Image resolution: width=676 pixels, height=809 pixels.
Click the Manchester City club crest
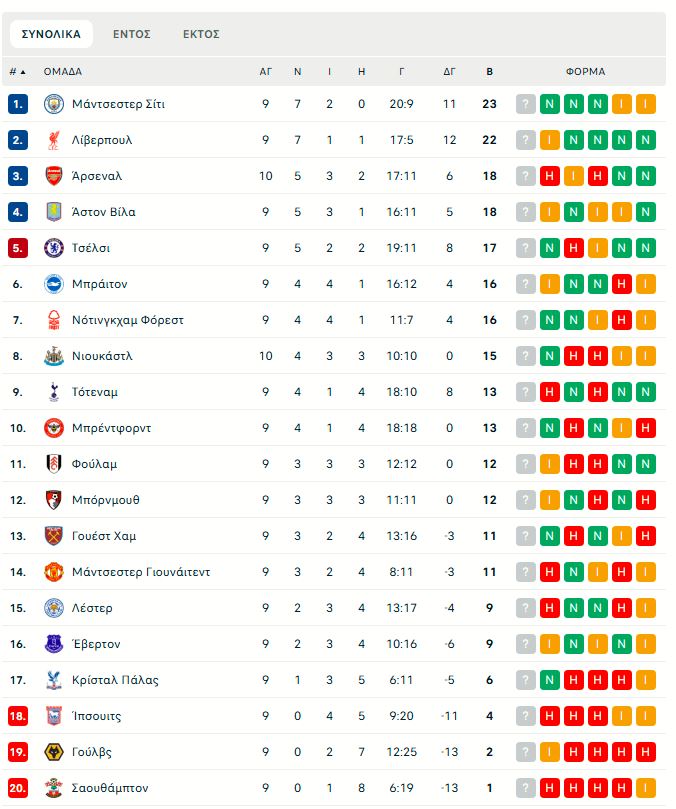pos(54,104)
